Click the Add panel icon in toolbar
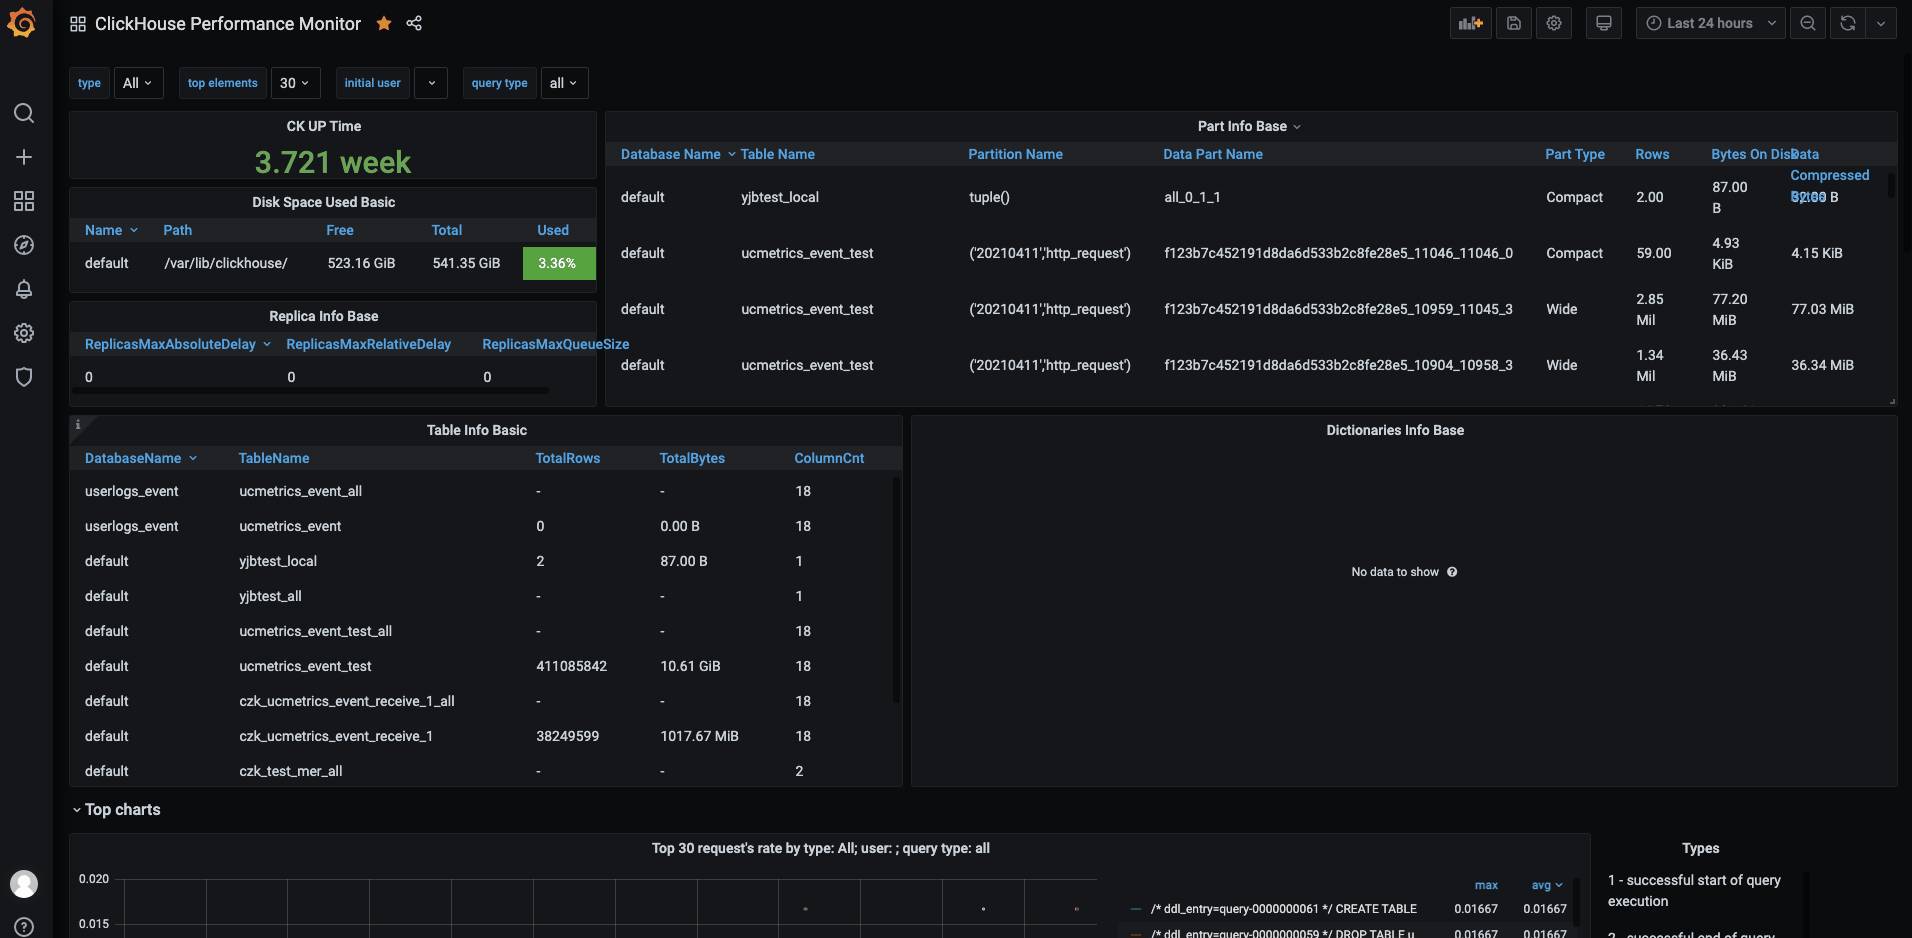The width and height of the screenshot is (1912, 938). coord(1470,23)
